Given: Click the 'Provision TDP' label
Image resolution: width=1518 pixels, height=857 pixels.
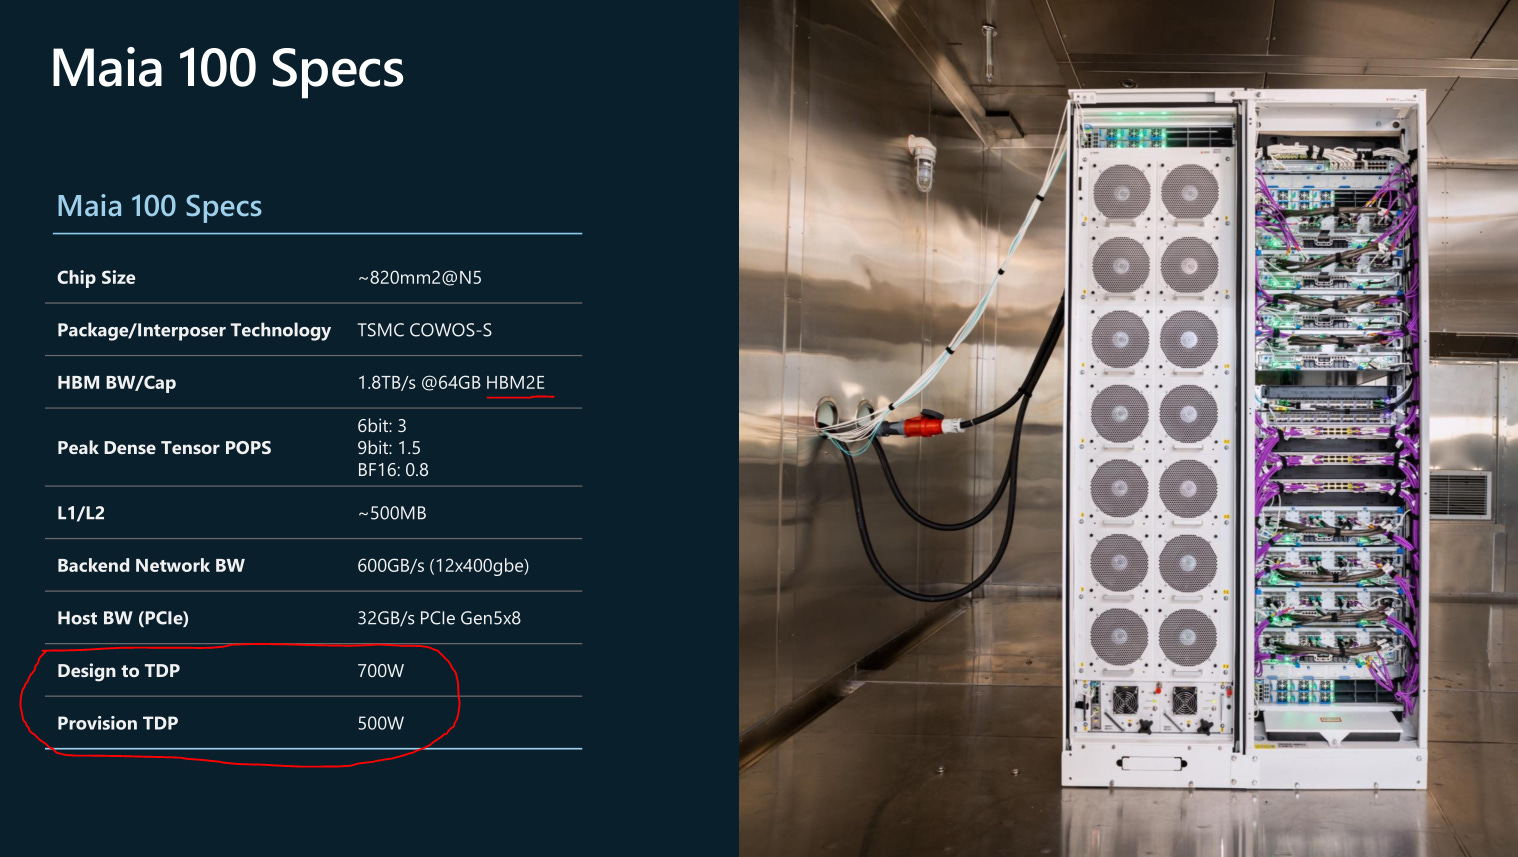Looking at the screenshot, I should [x=117, y=723].
